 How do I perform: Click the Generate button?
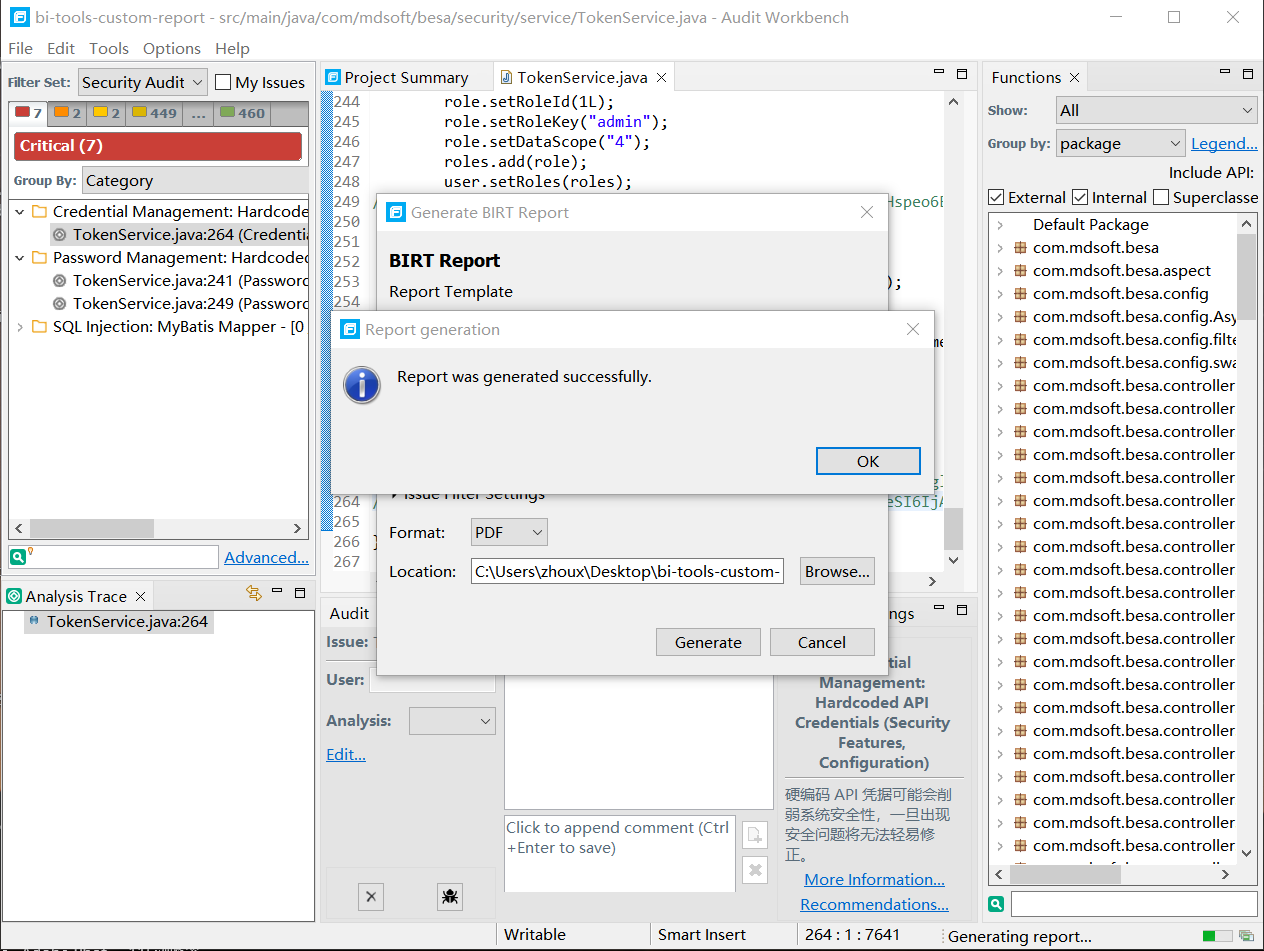tap(708, 642)
